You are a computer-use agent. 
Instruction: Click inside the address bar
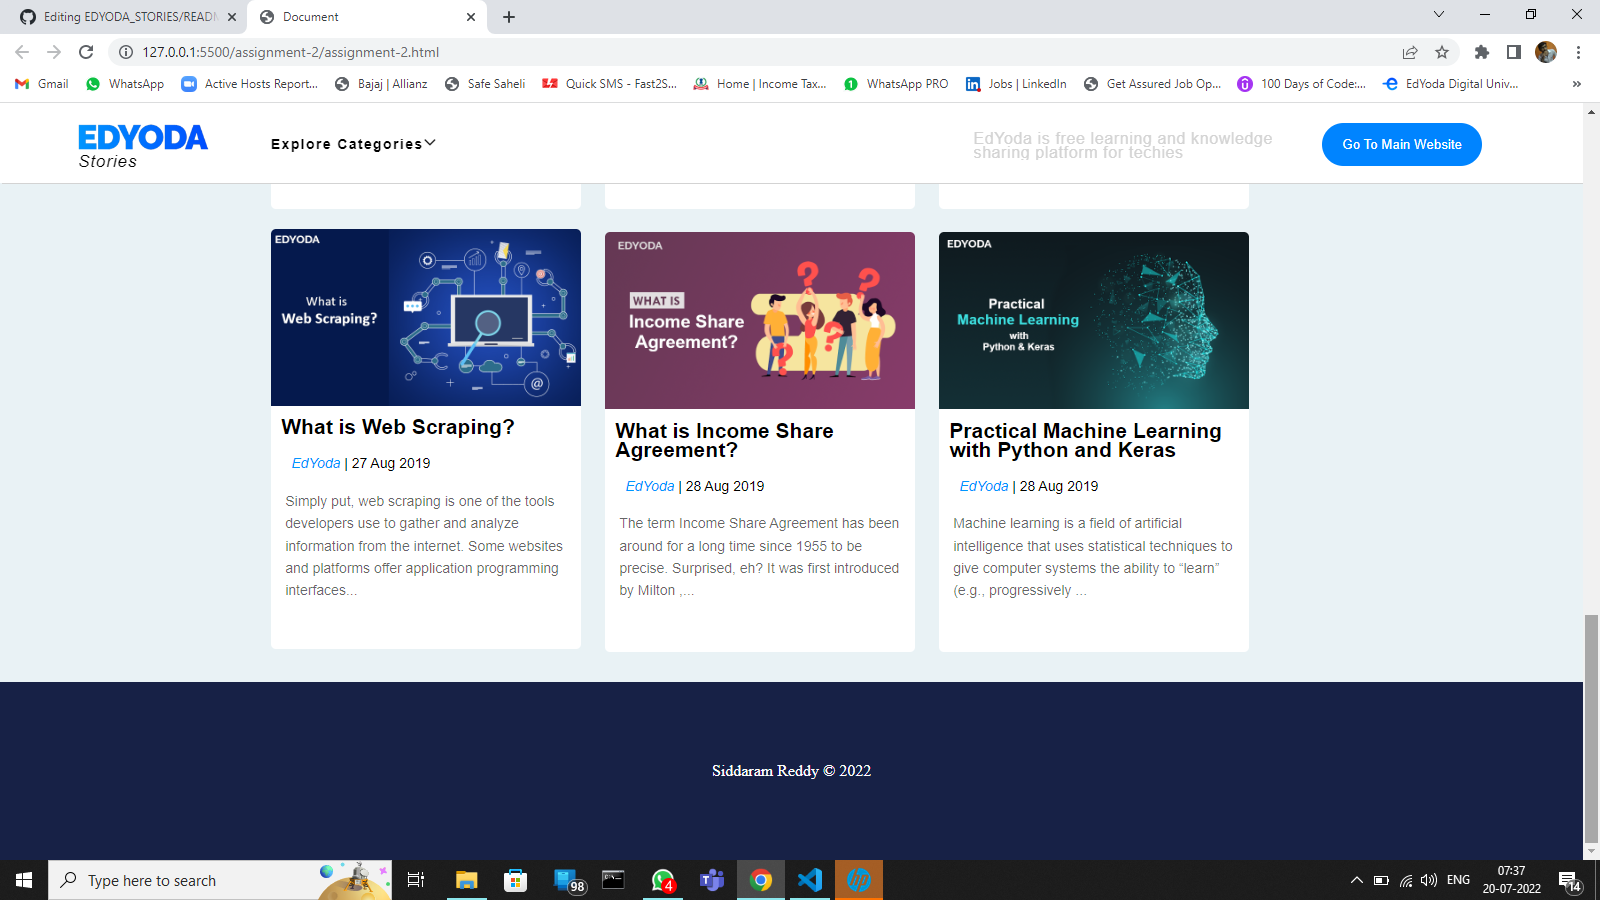(x=400, y=52)
